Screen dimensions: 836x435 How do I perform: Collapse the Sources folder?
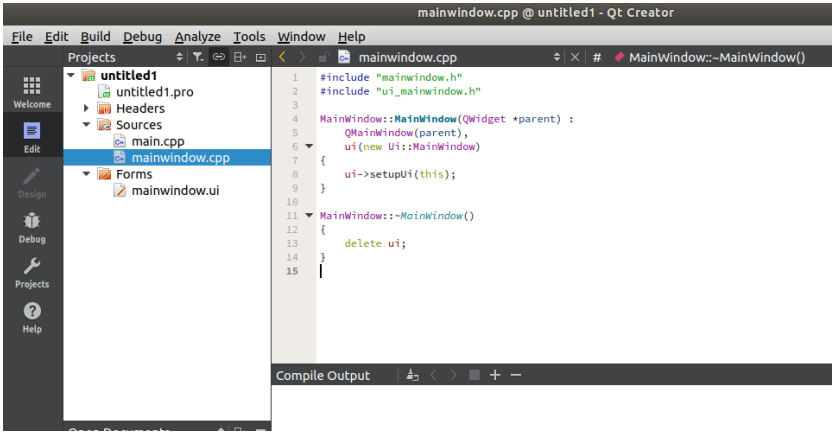[x=86, y=125]
